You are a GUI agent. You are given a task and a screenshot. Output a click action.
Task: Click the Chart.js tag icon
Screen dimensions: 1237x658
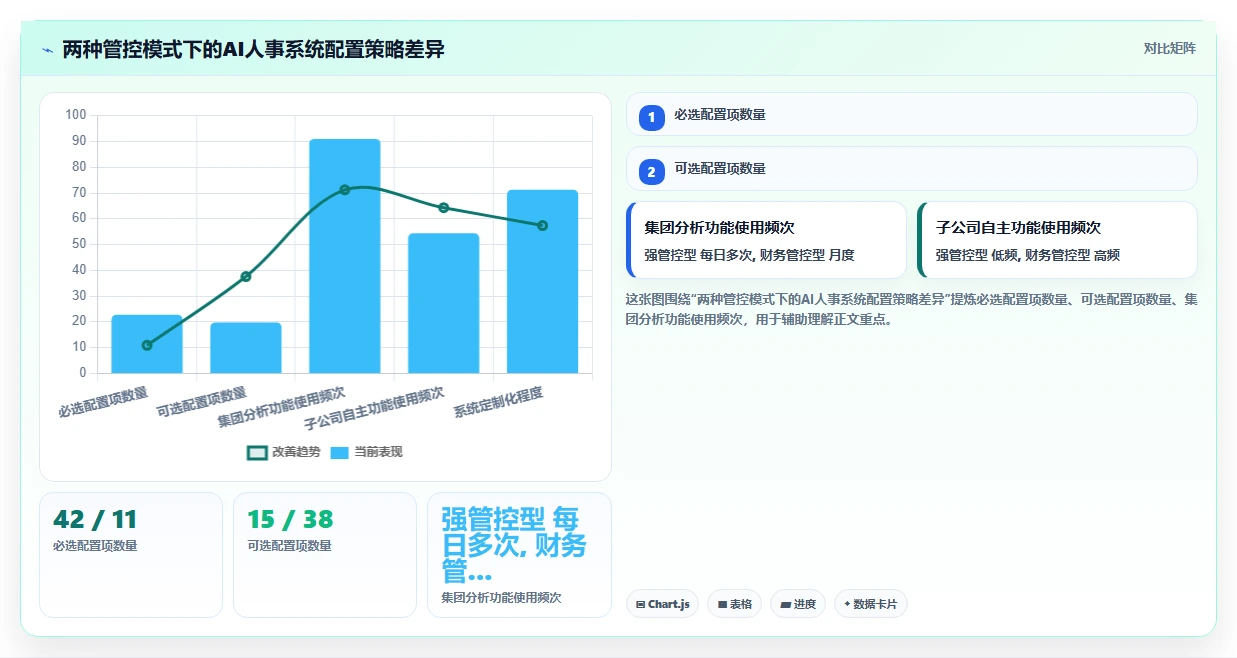tap(640, 604)
